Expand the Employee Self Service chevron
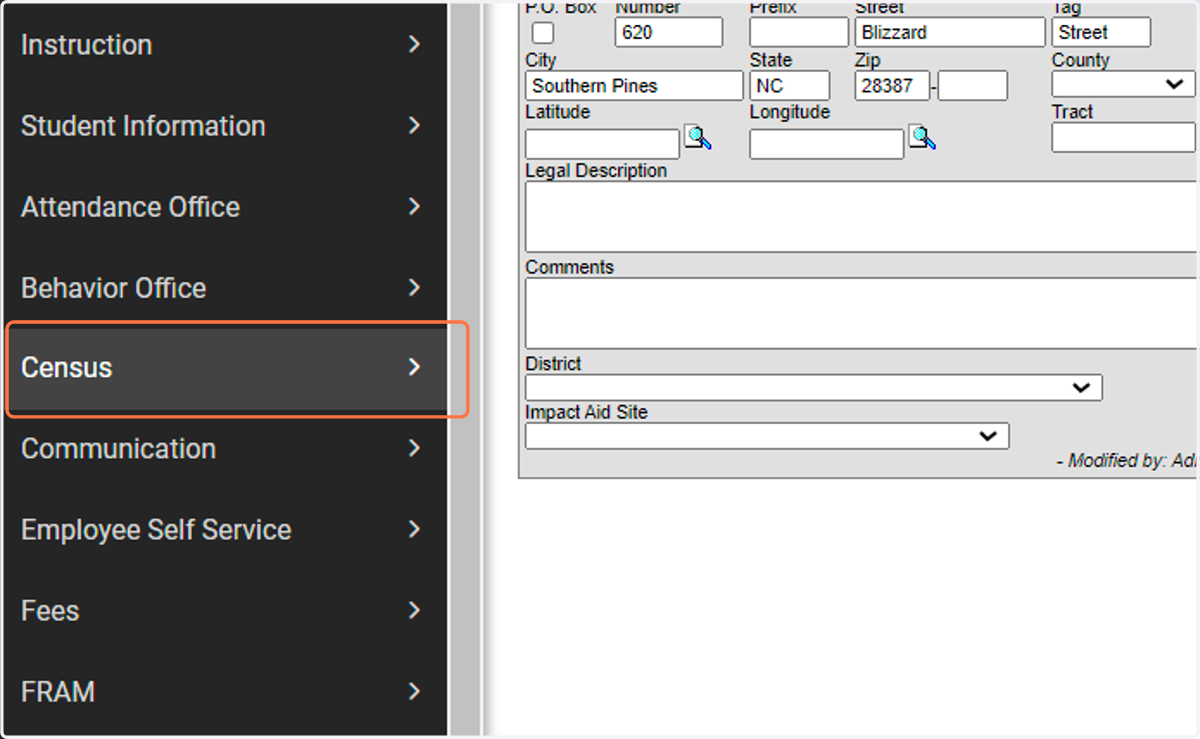 point(415,530)
